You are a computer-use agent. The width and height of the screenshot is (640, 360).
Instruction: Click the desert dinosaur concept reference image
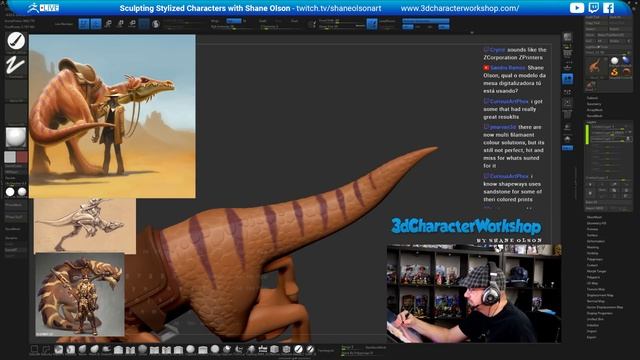click(x=112, y=116)
